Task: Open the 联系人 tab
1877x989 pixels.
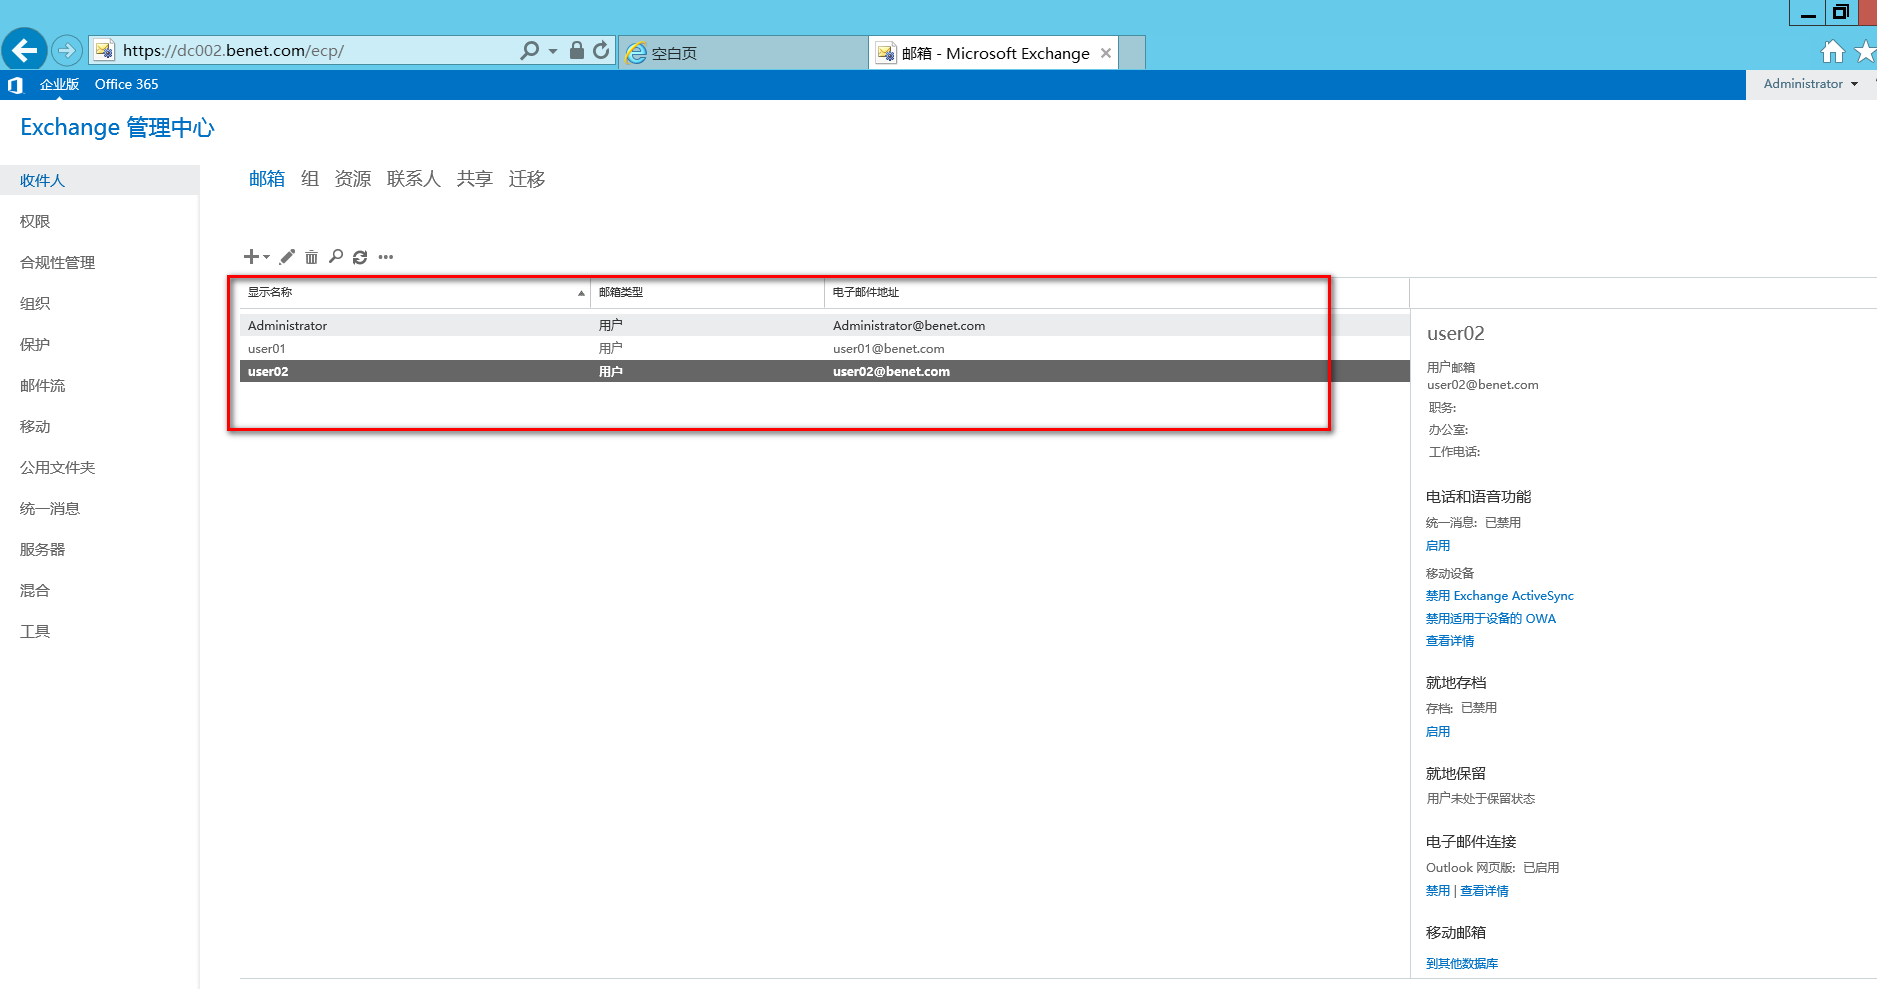Action: [414, 179]
